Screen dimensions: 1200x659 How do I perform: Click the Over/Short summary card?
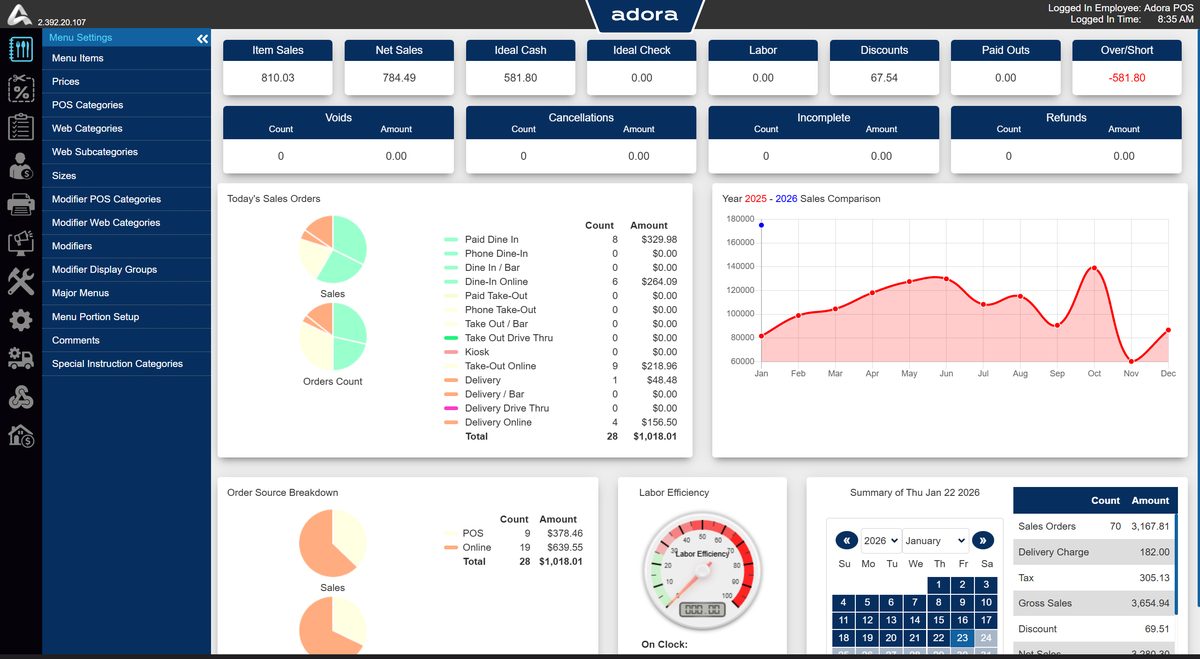pos(1127,67)
